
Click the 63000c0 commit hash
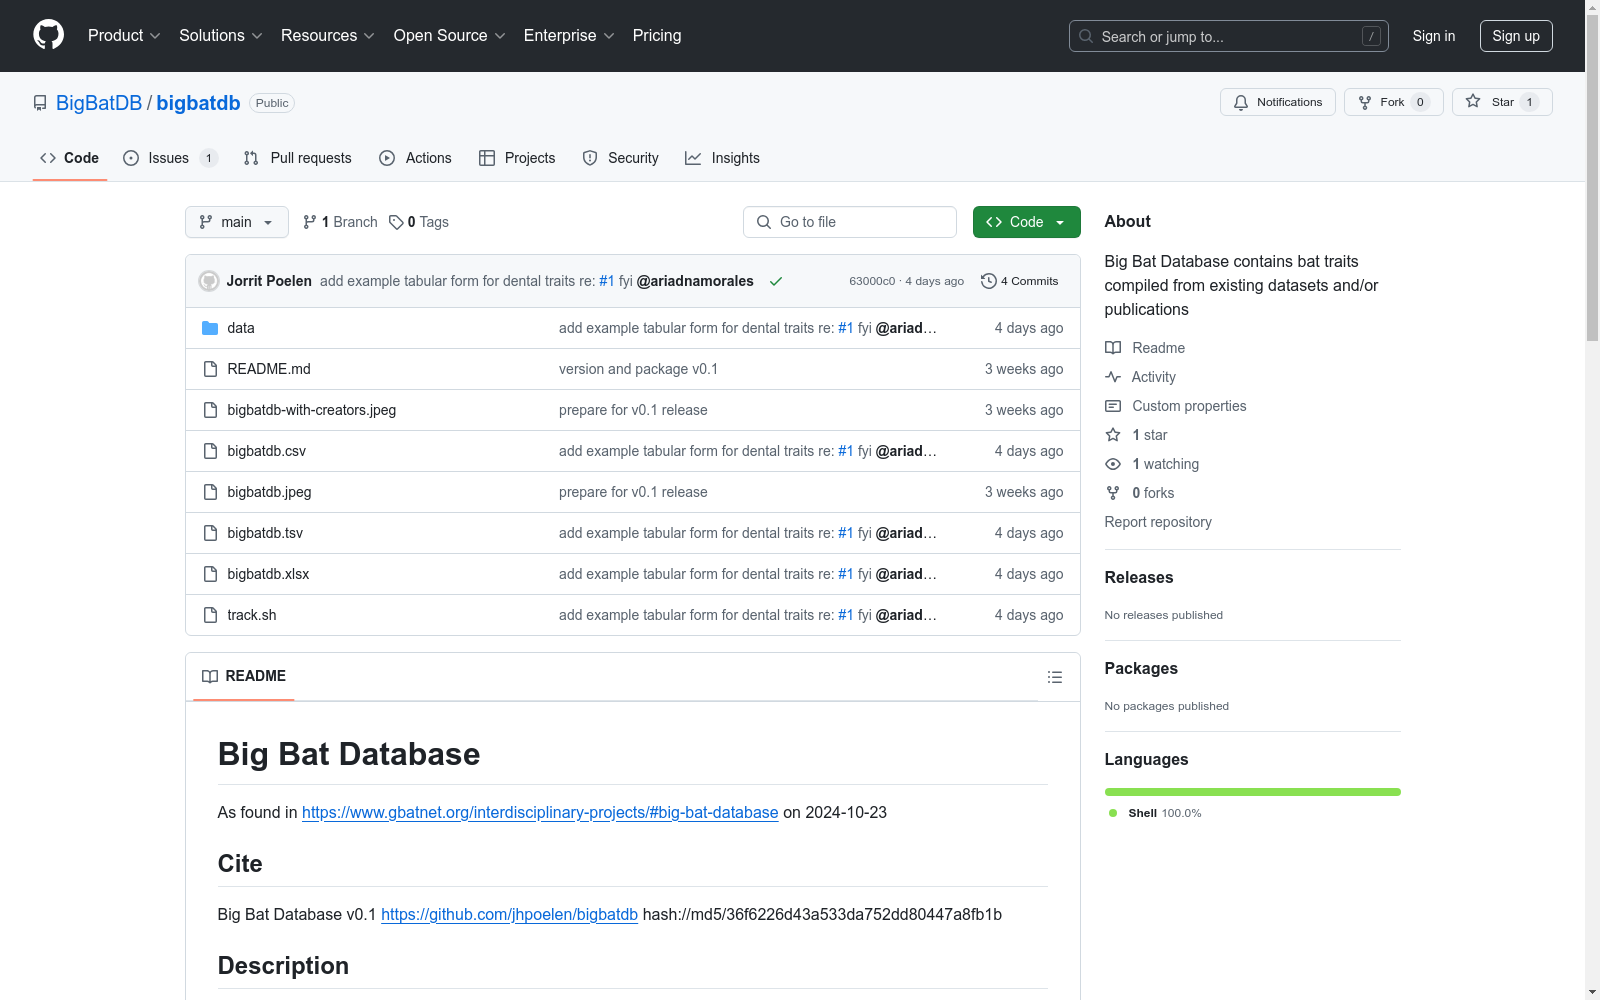[x=872, y=281]
